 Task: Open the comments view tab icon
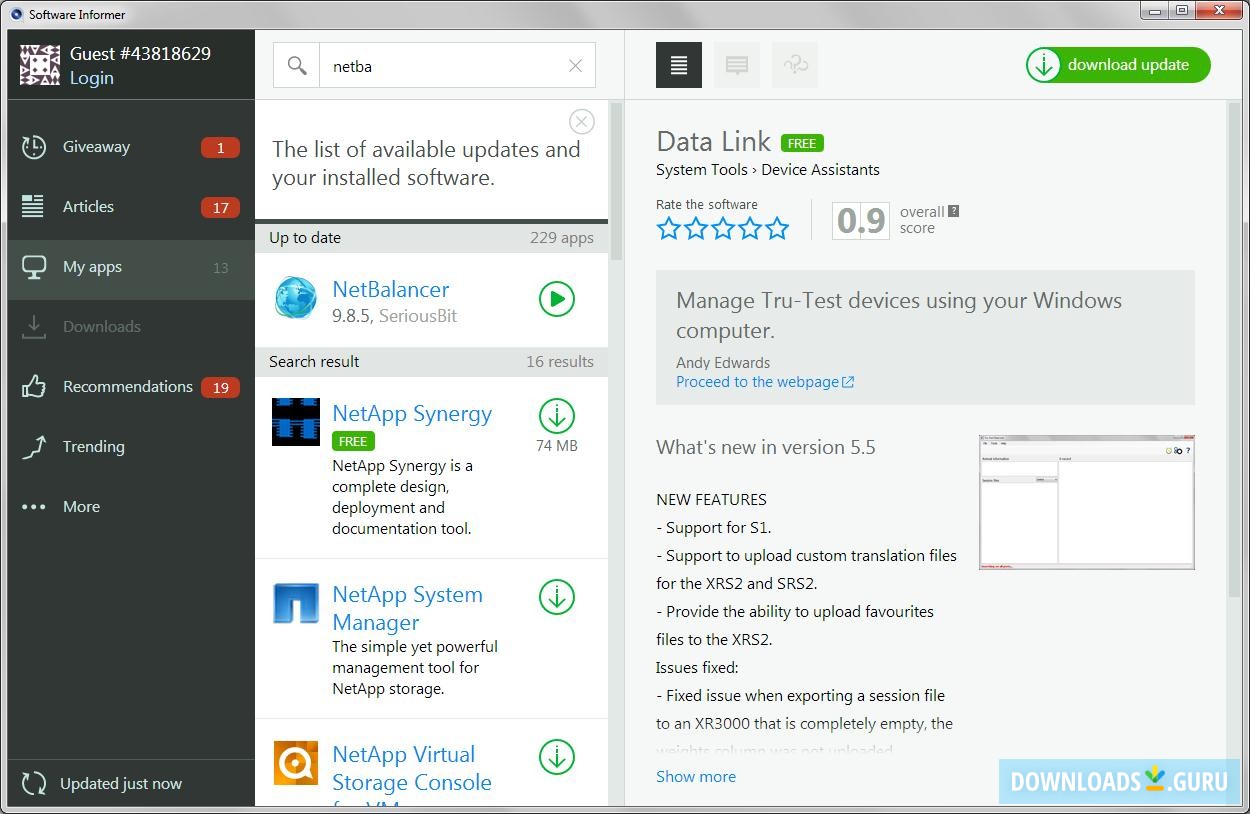(x=737, y=66)
